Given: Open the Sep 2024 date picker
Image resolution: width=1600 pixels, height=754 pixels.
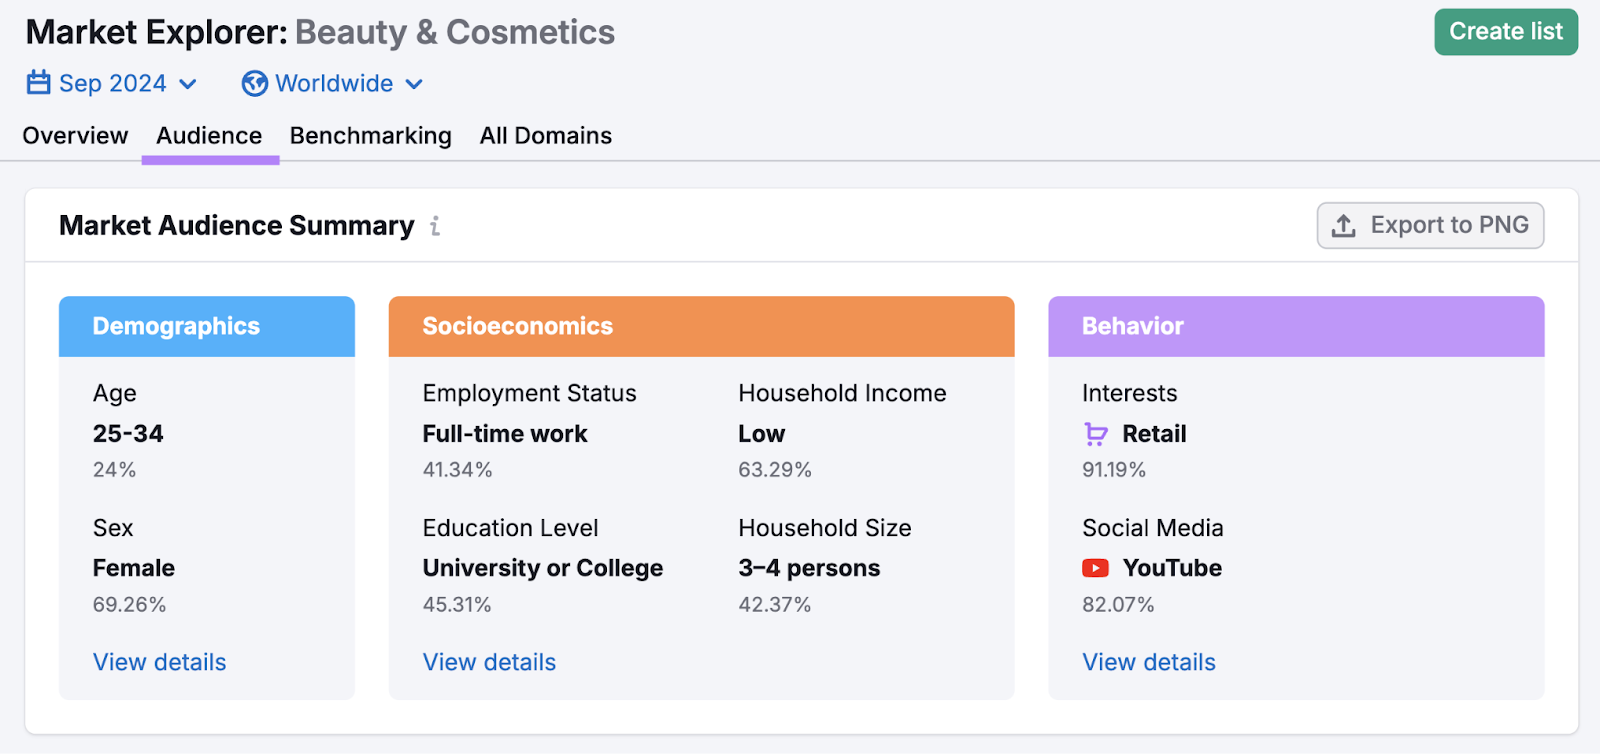Looking at the screenshot, I should [112, 84].
